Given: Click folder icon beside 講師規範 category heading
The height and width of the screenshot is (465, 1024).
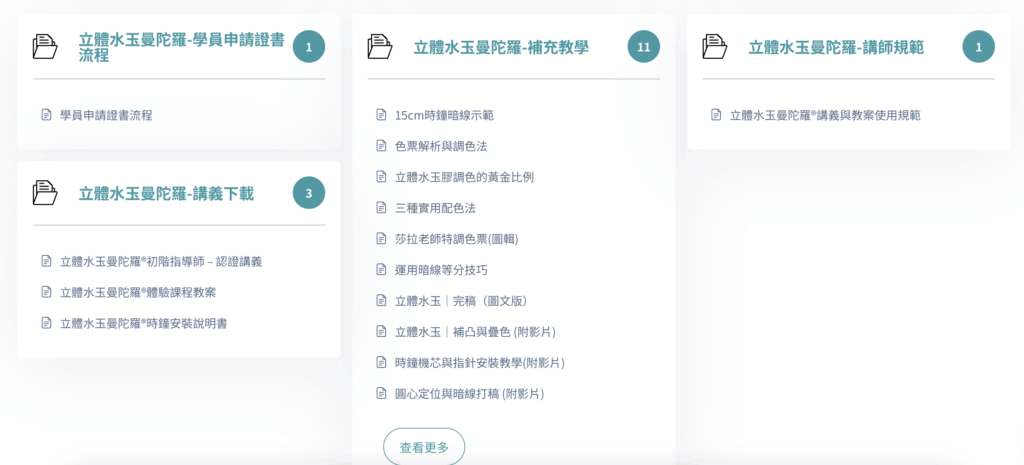Looking at the screenshot, I should coord(715,47).
